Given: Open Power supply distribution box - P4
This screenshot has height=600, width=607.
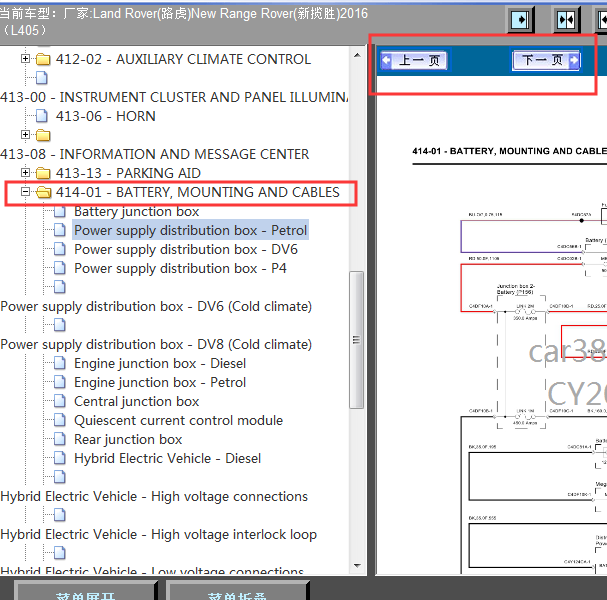Looking at the screenshot, I should coord(180,268).
